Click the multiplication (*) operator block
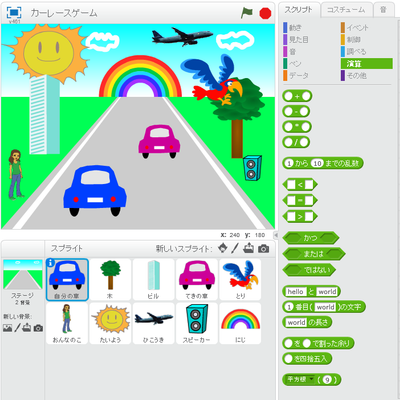Screen dimensions: 400x400 pyautogui.click(x=297, y=127)
